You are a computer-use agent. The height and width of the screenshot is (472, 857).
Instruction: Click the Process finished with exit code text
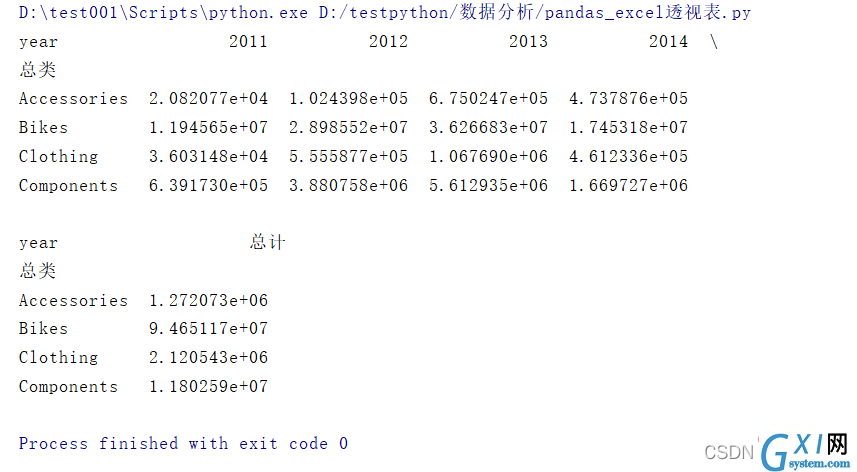point(183,444)
